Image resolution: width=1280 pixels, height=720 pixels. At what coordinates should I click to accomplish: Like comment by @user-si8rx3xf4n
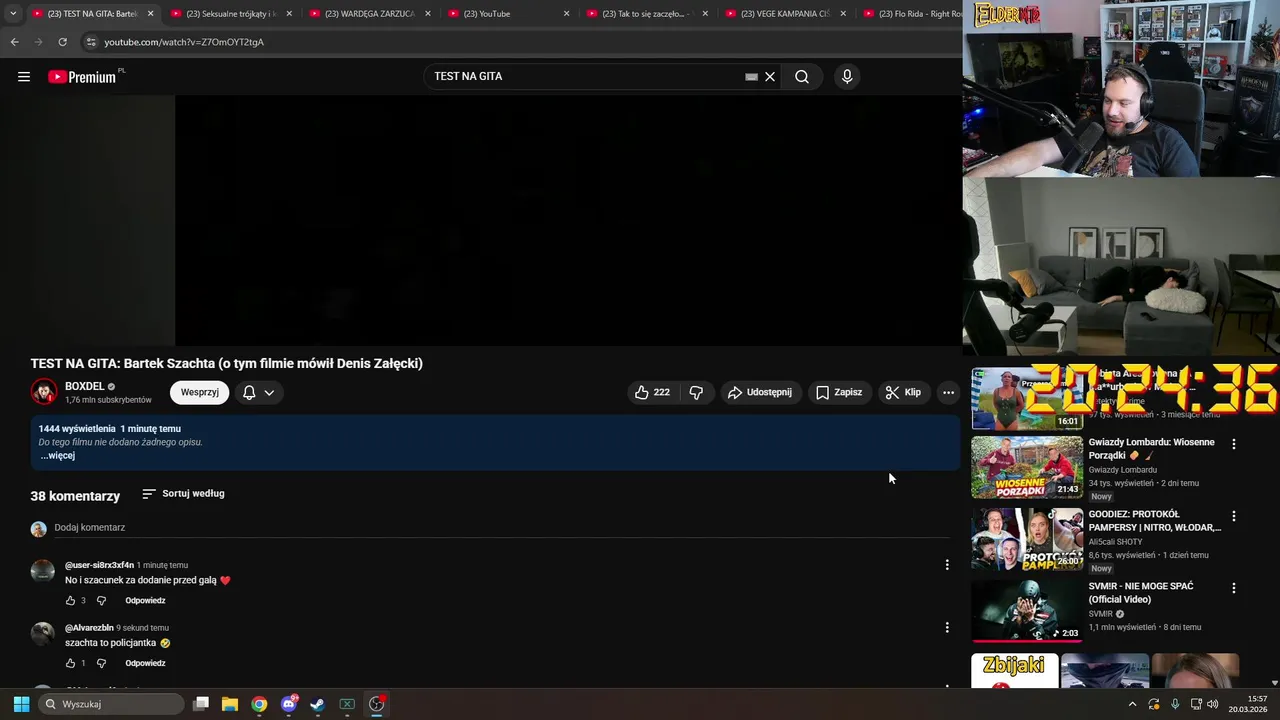pos(70,601)
